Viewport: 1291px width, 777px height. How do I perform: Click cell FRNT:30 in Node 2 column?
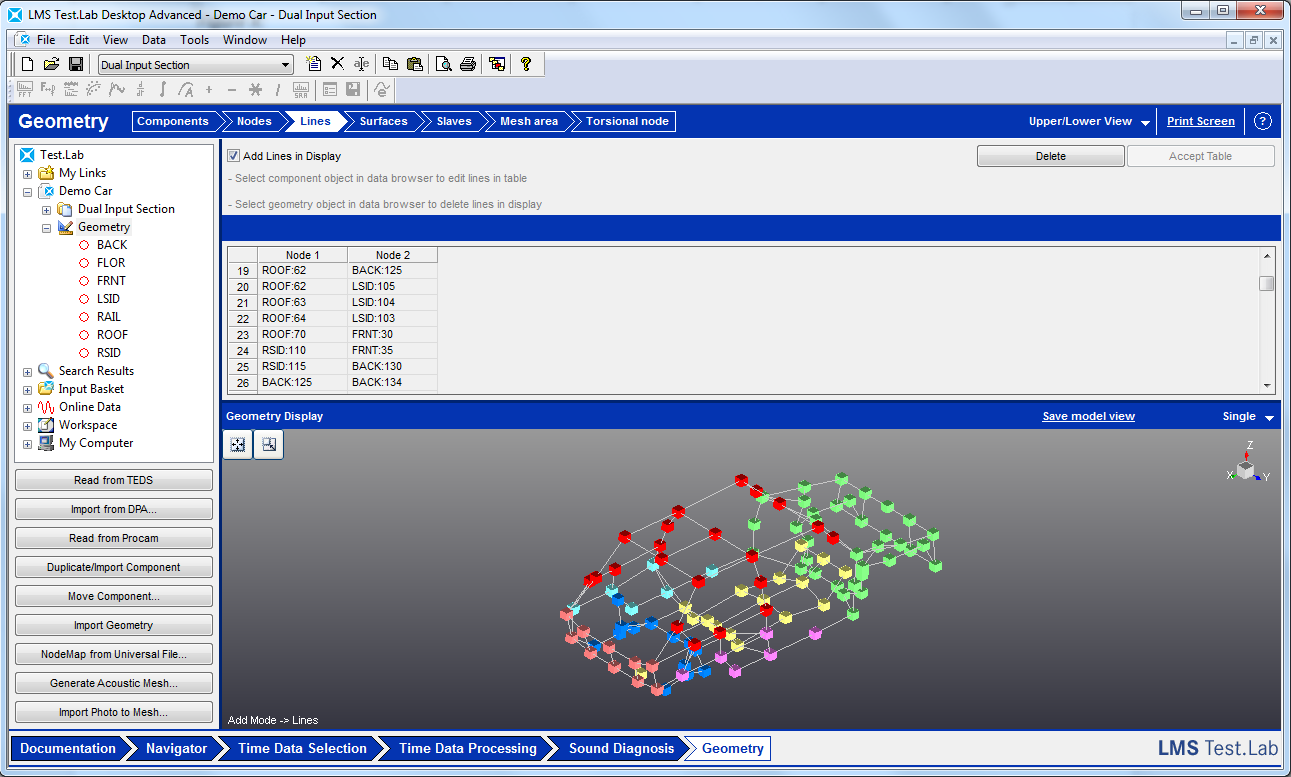[x=393, y=335]
